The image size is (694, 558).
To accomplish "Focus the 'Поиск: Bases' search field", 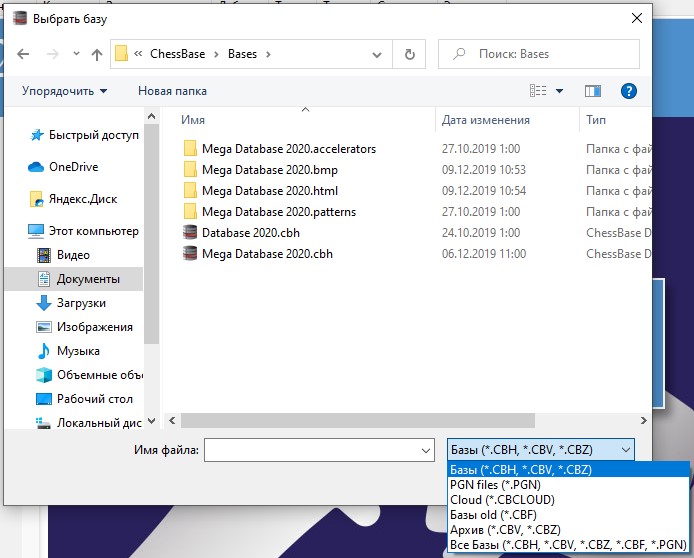I will click(x=539, y=54).
